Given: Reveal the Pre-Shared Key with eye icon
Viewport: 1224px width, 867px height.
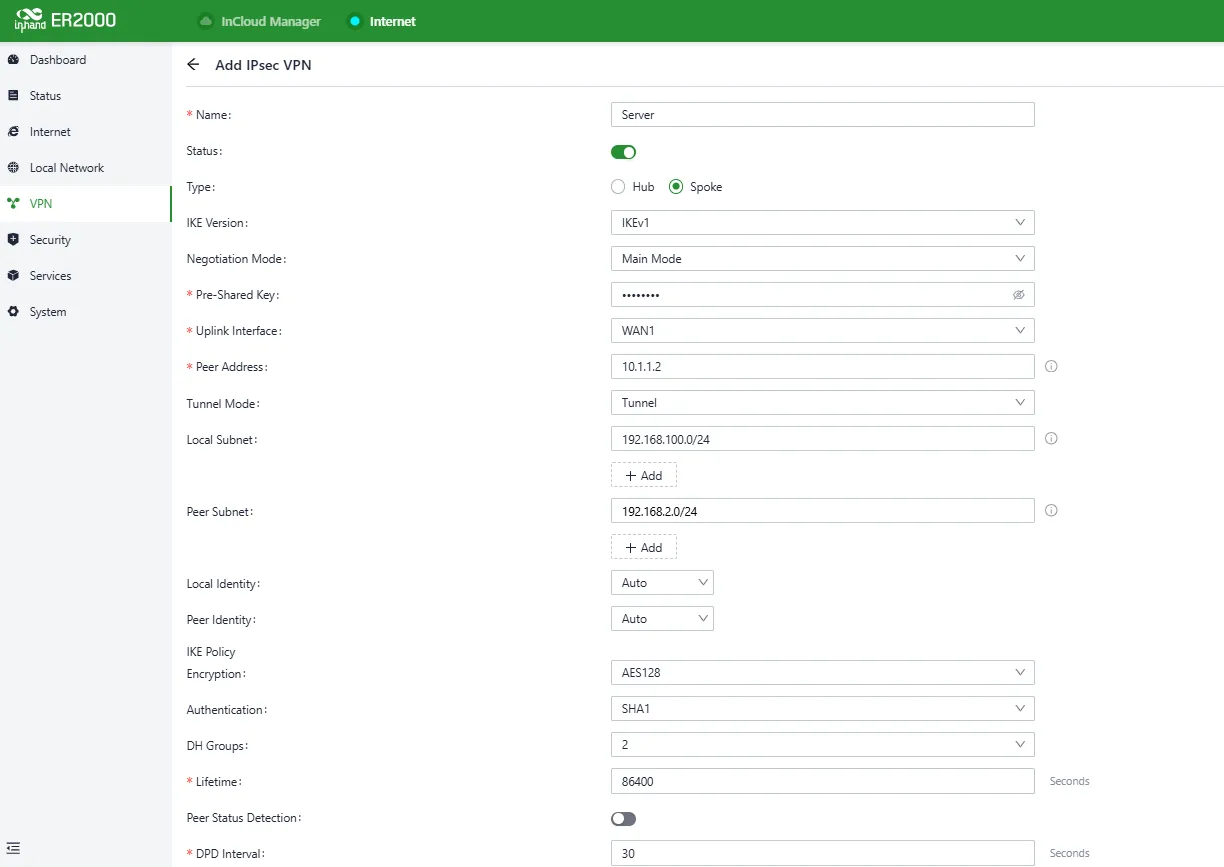Looking at the screenshot, I should [x=1019, y=295].
